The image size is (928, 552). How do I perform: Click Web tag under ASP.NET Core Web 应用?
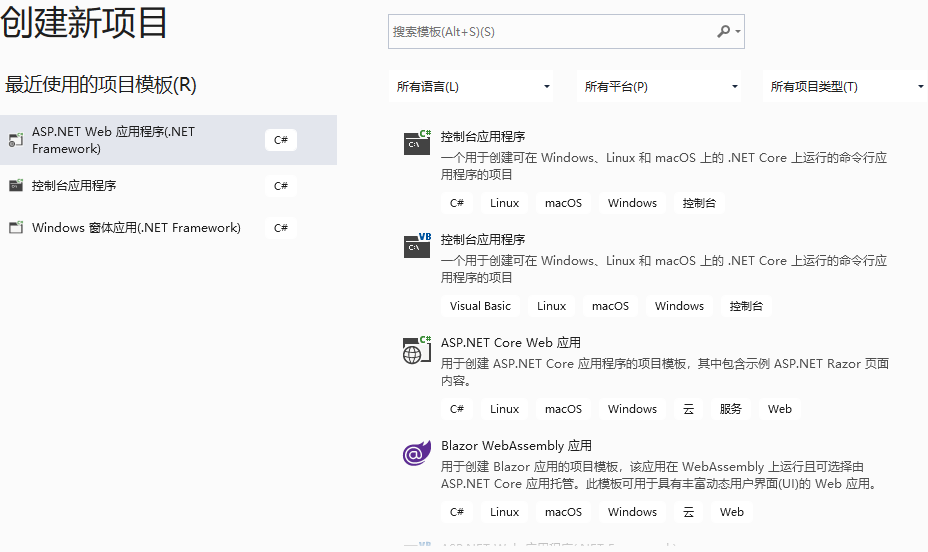[x=779, y=409]
